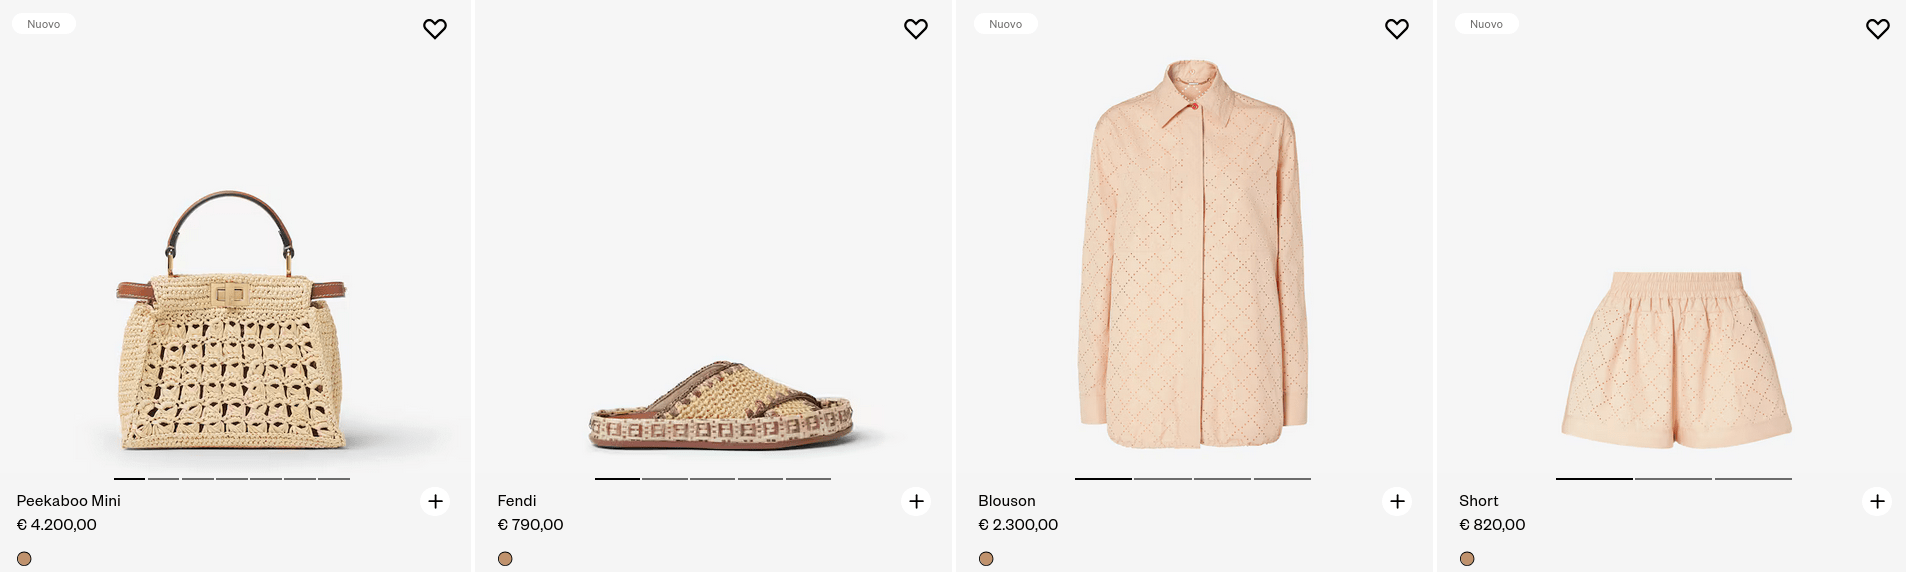Show second image of Blouson carousel
This screenshot has width=1906, height=572.
(x=1163, y=479)
